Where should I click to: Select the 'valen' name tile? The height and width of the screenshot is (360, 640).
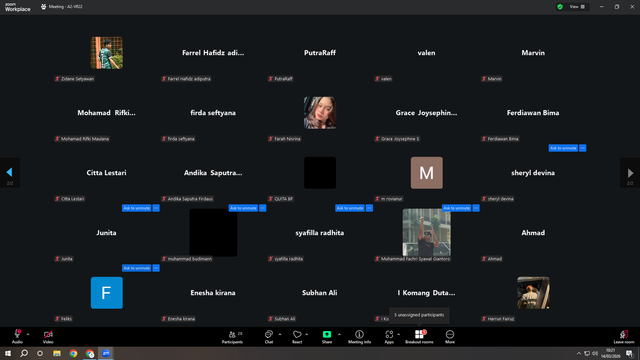[426, 53]
